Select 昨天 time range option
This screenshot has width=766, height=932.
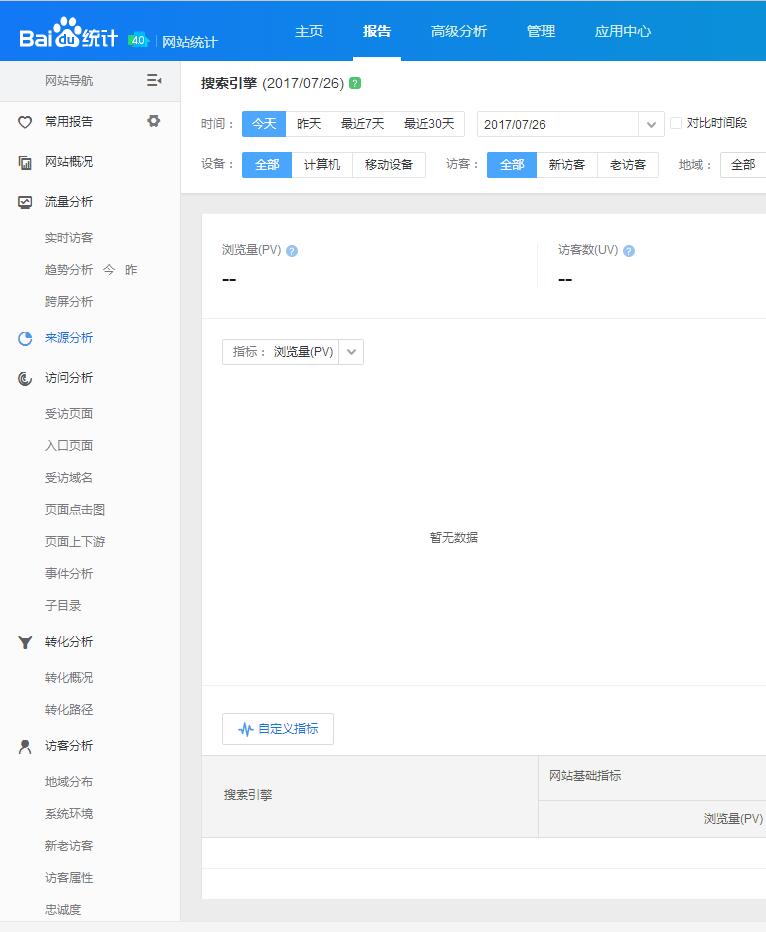click(x=309, y=124)
